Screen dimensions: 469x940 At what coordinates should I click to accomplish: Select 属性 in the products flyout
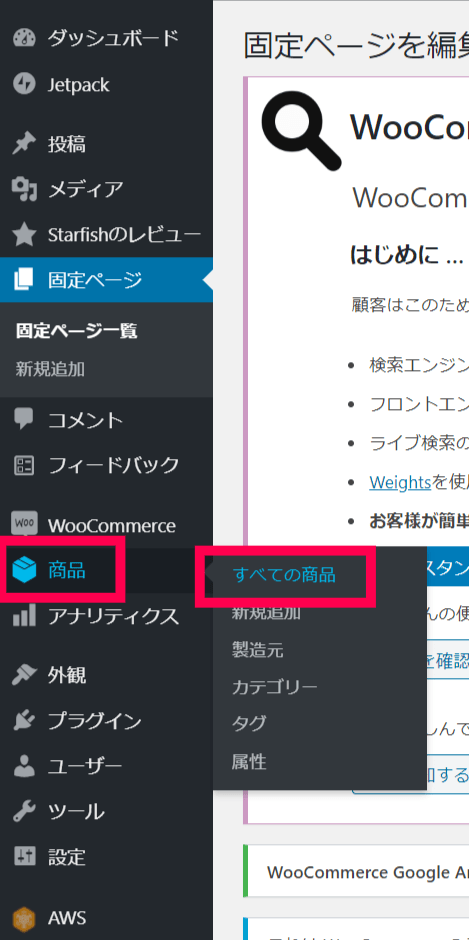pos(249,762)
